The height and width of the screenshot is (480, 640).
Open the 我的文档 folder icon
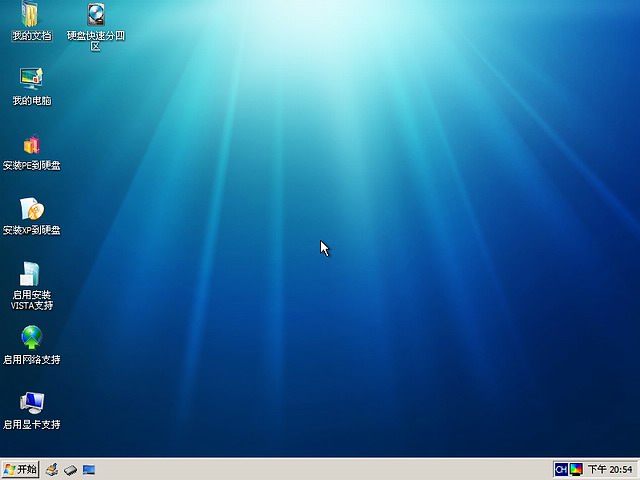pos(31,15)
